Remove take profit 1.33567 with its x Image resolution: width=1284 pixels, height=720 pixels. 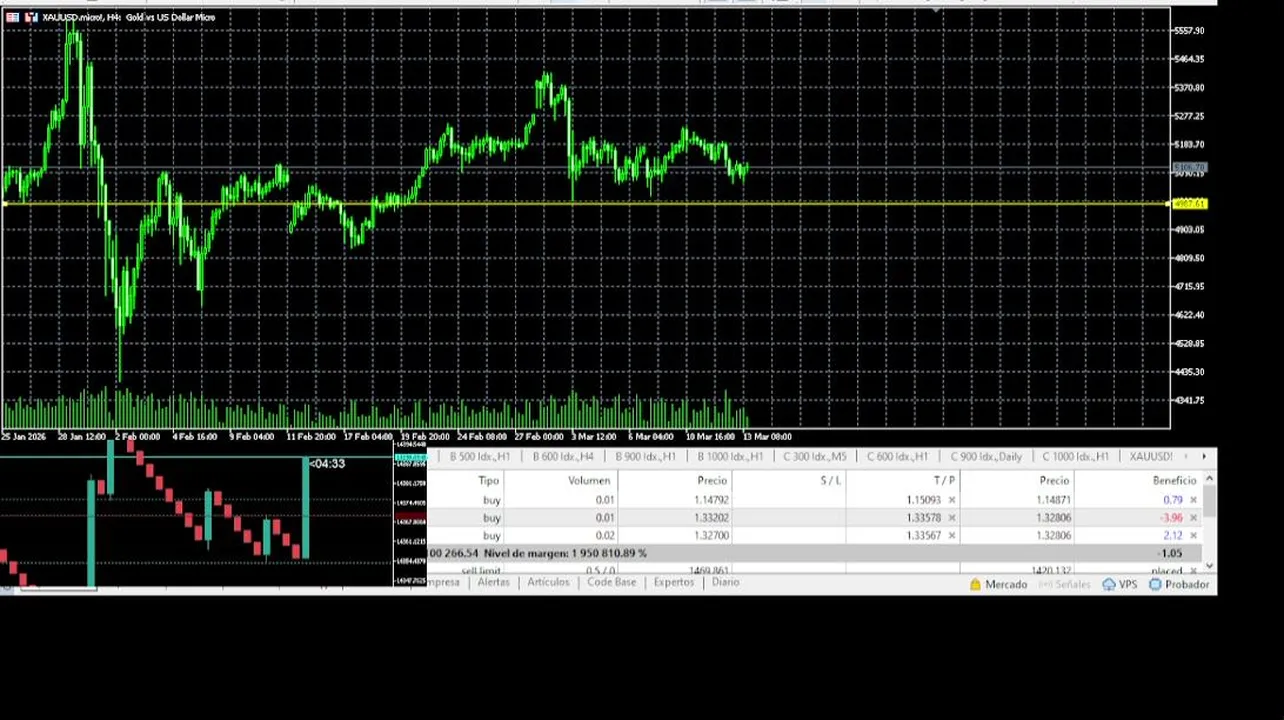coord(952,536)
